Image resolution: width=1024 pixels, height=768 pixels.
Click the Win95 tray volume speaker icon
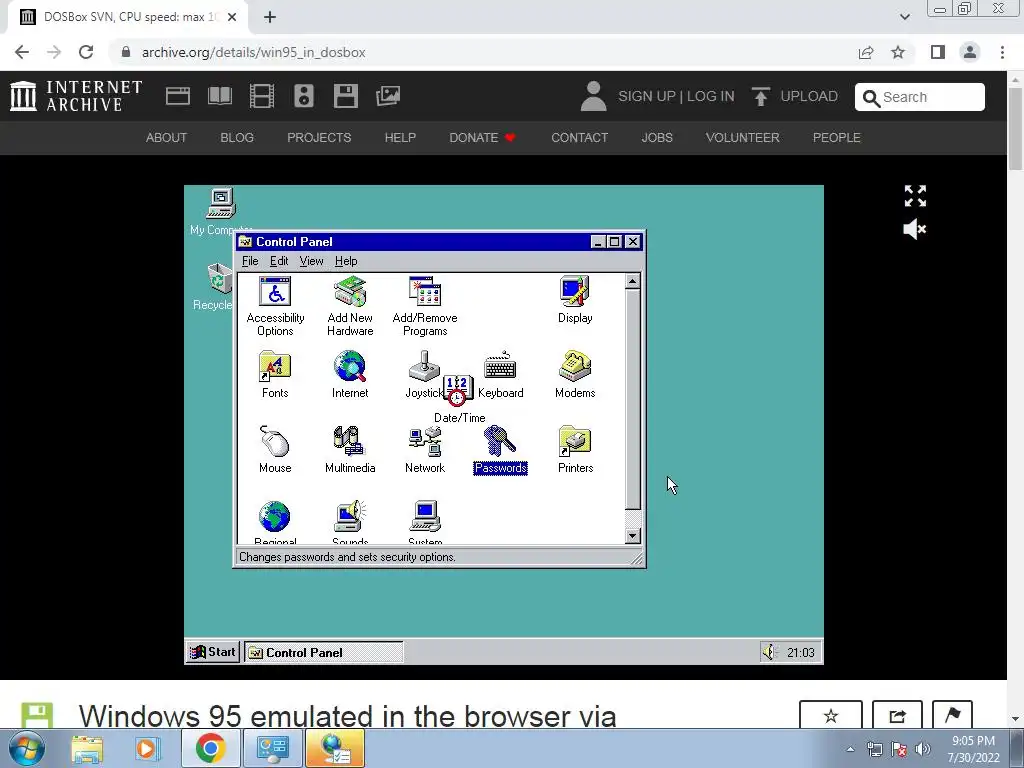(x=769, y=652)
